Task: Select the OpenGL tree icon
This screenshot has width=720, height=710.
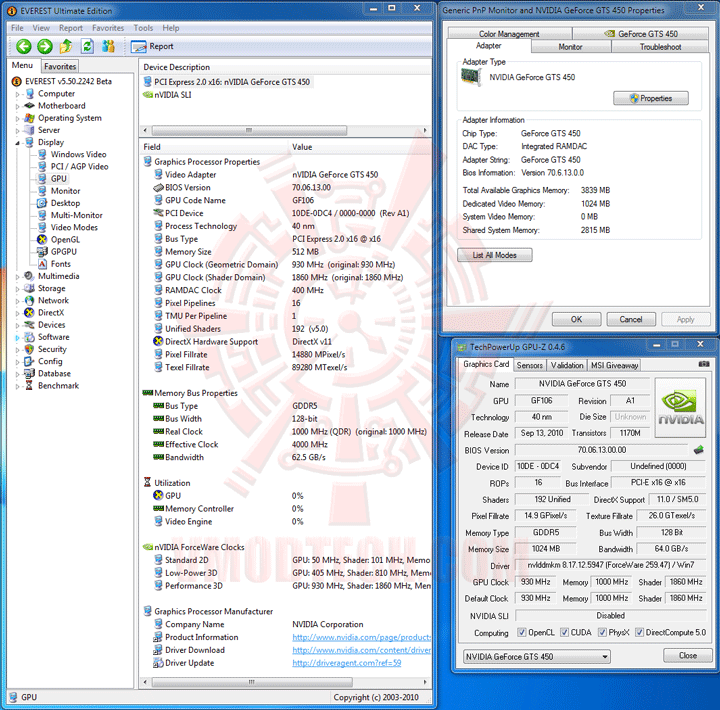Action: click(42, 239)
